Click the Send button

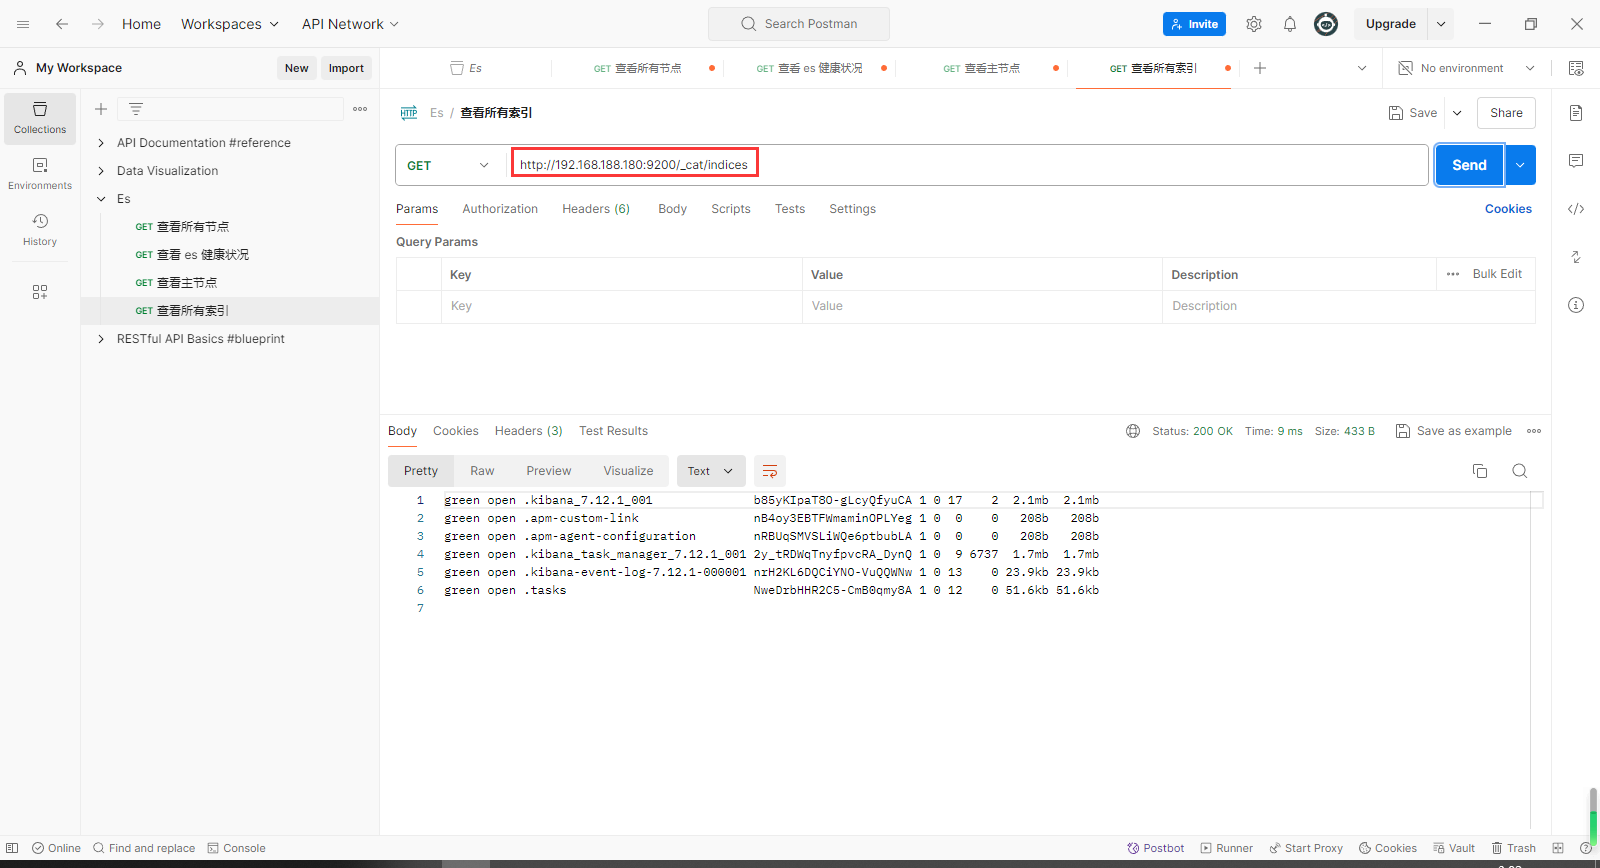pyautogui.click(x=1469, y=165)
